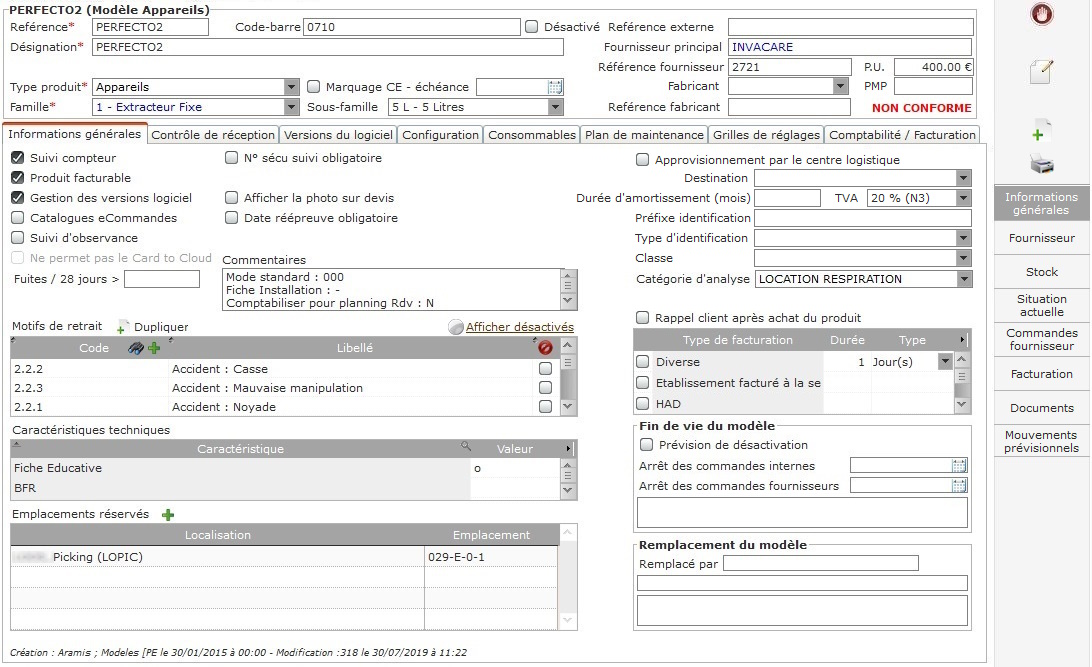1092x667 pixels.
Task: Click the green plus in Motifs de retrait header
Action: (154, 347)
